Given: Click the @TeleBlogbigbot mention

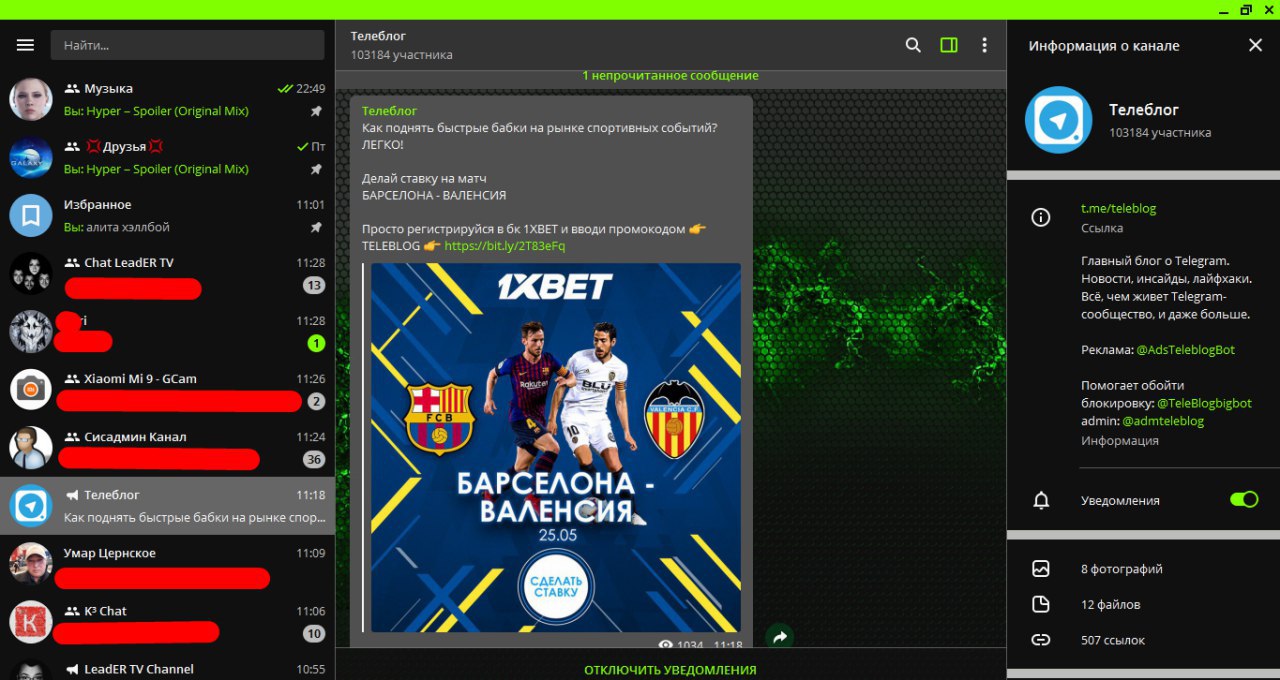Looking at the screenshot, I should tap(1204, 403).
